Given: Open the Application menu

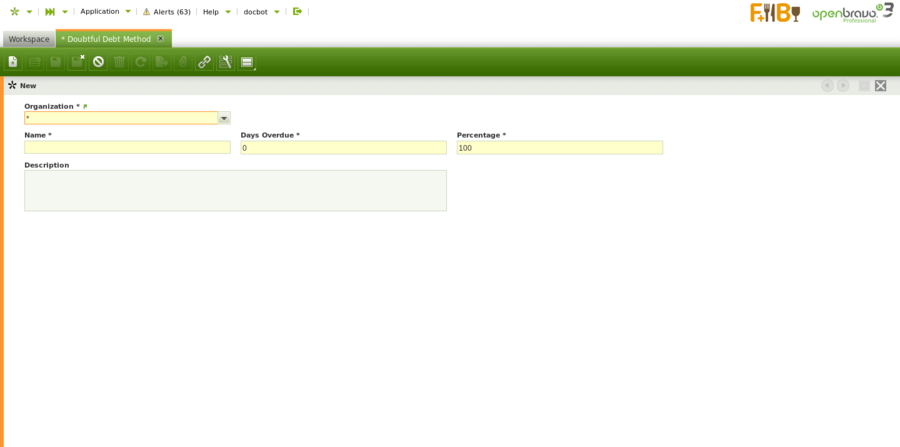Looking at the screenshot, I should (x=100, y=12).
